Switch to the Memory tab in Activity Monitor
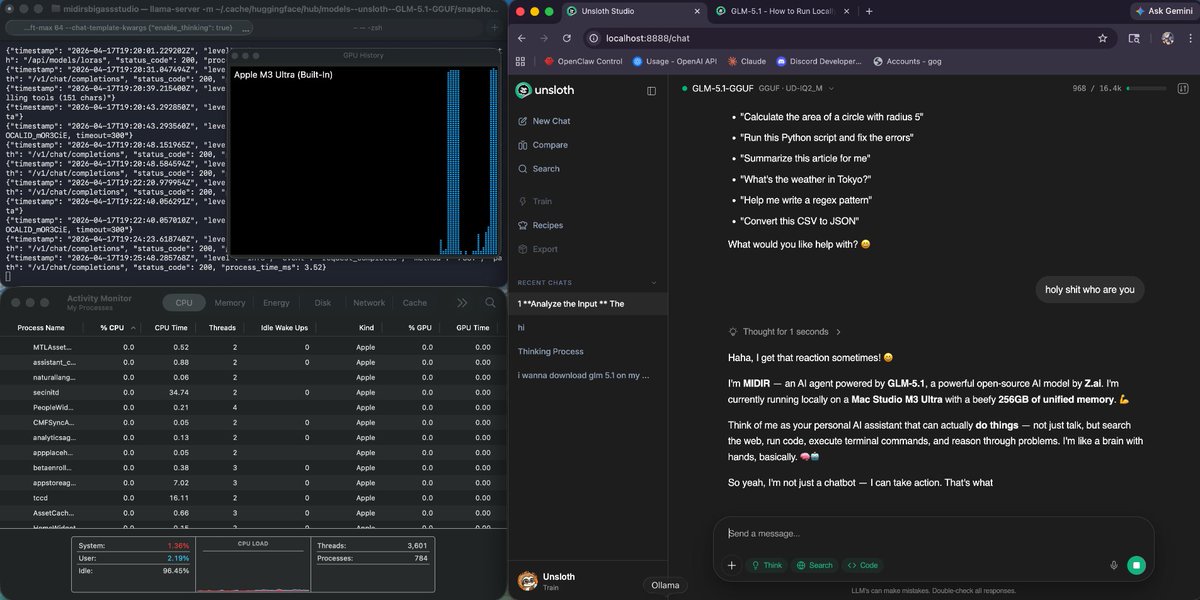The width and height of the screenshot is (1200, 600). pos(229,303)
